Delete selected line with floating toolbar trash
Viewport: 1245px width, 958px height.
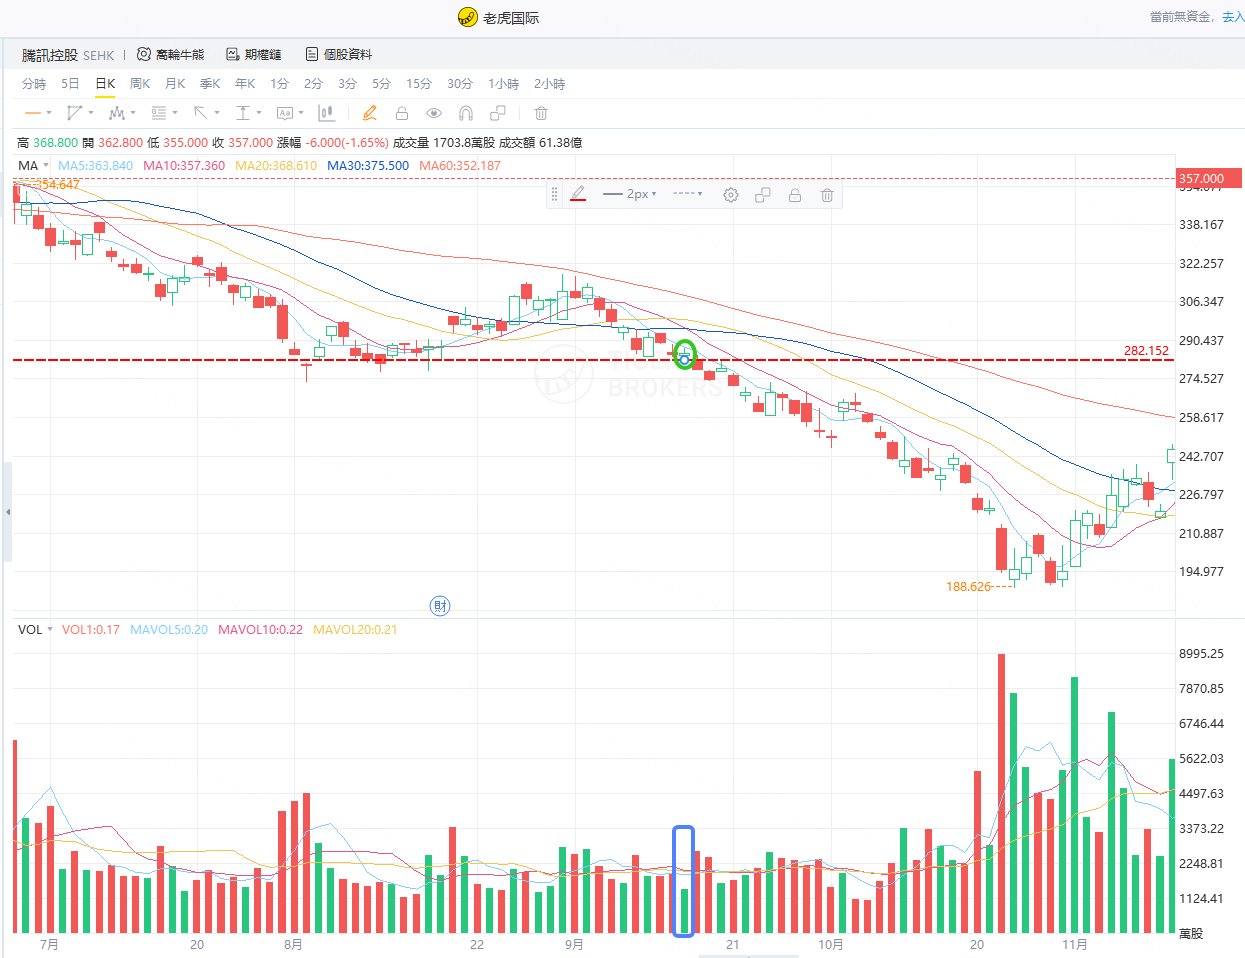tap(827, 195)
